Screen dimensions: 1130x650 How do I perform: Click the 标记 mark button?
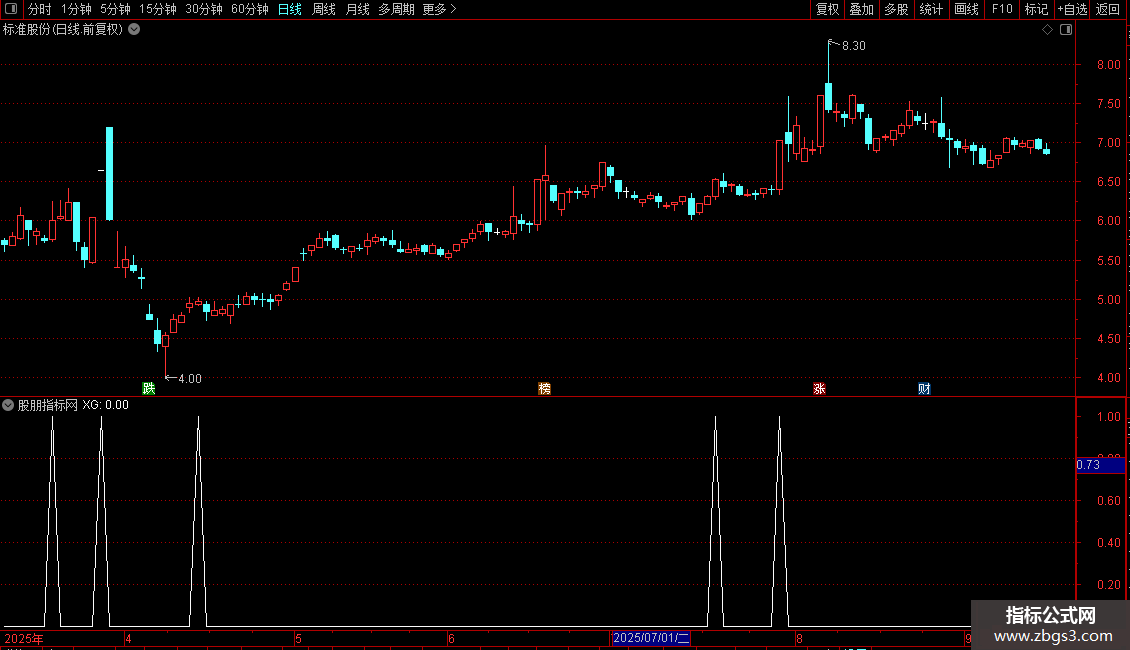pyautogui.click(x=1036, y=9)
